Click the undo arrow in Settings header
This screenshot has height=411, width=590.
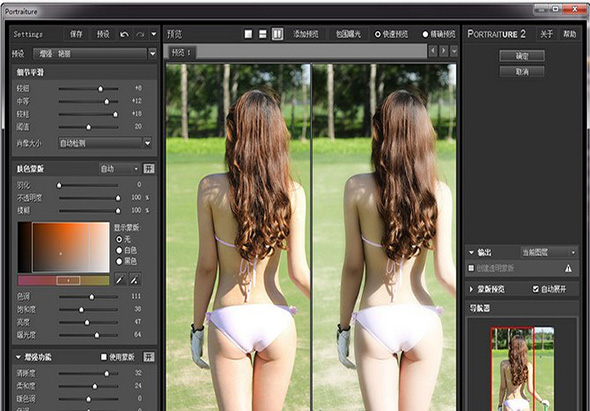tap(125, 34)
